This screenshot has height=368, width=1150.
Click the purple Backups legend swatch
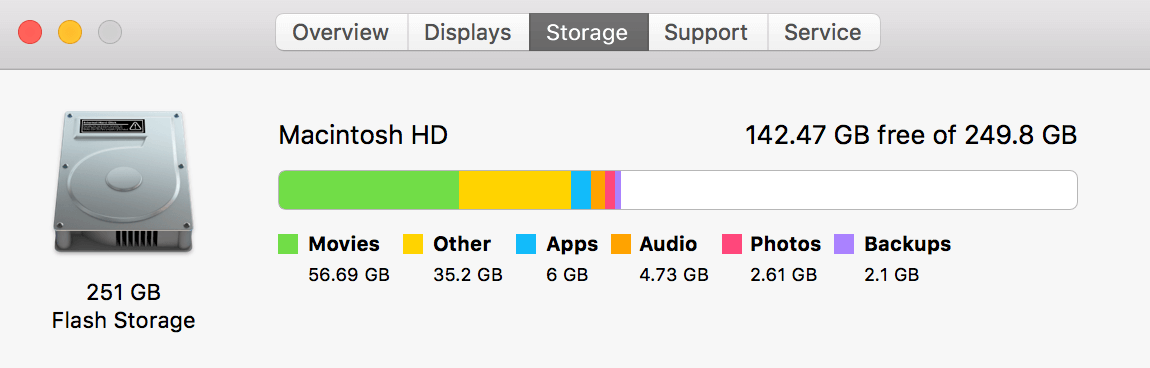844,244
